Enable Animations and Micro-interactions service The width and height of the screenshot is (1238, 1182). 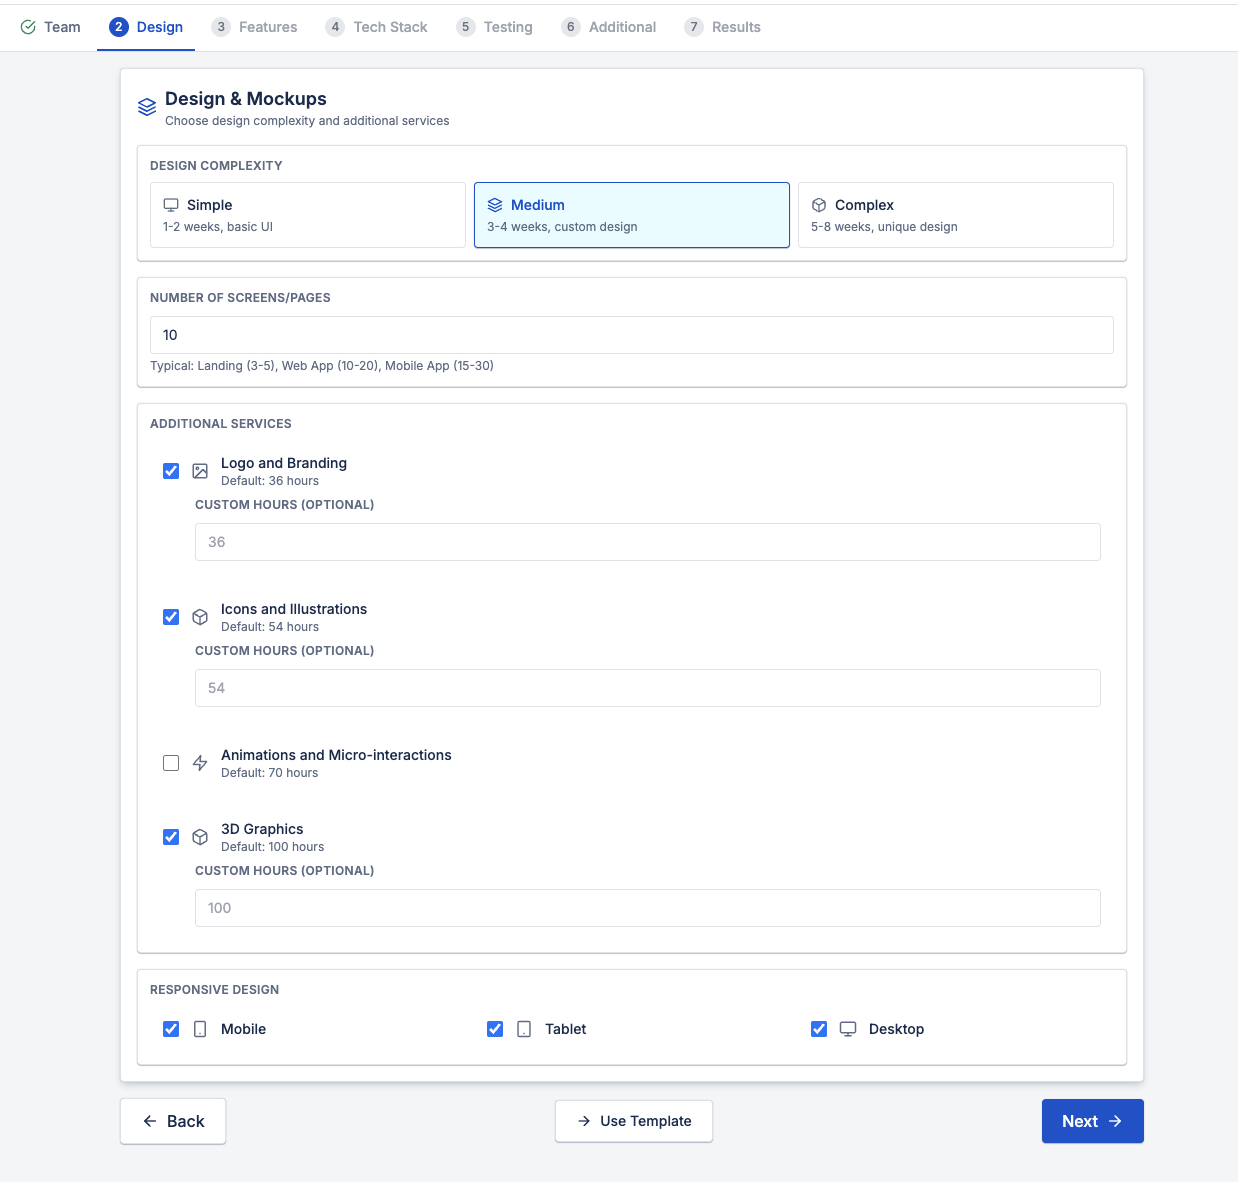pyautogui.click(x=170, y=763)
